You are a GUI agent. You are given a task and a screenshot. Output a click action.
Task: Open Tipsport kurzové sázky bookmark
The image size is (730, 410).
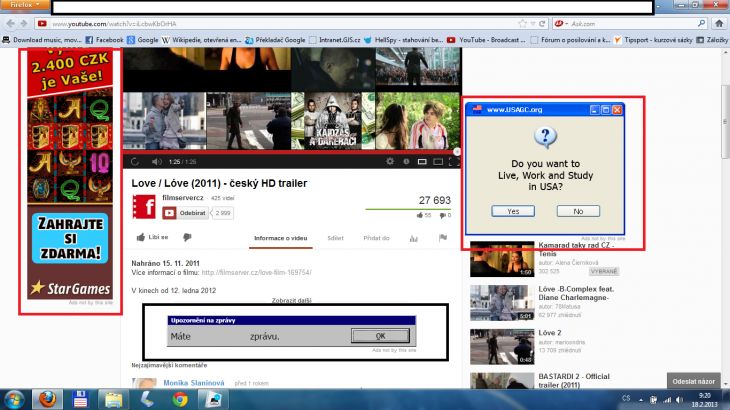click(x=653, y=40)
